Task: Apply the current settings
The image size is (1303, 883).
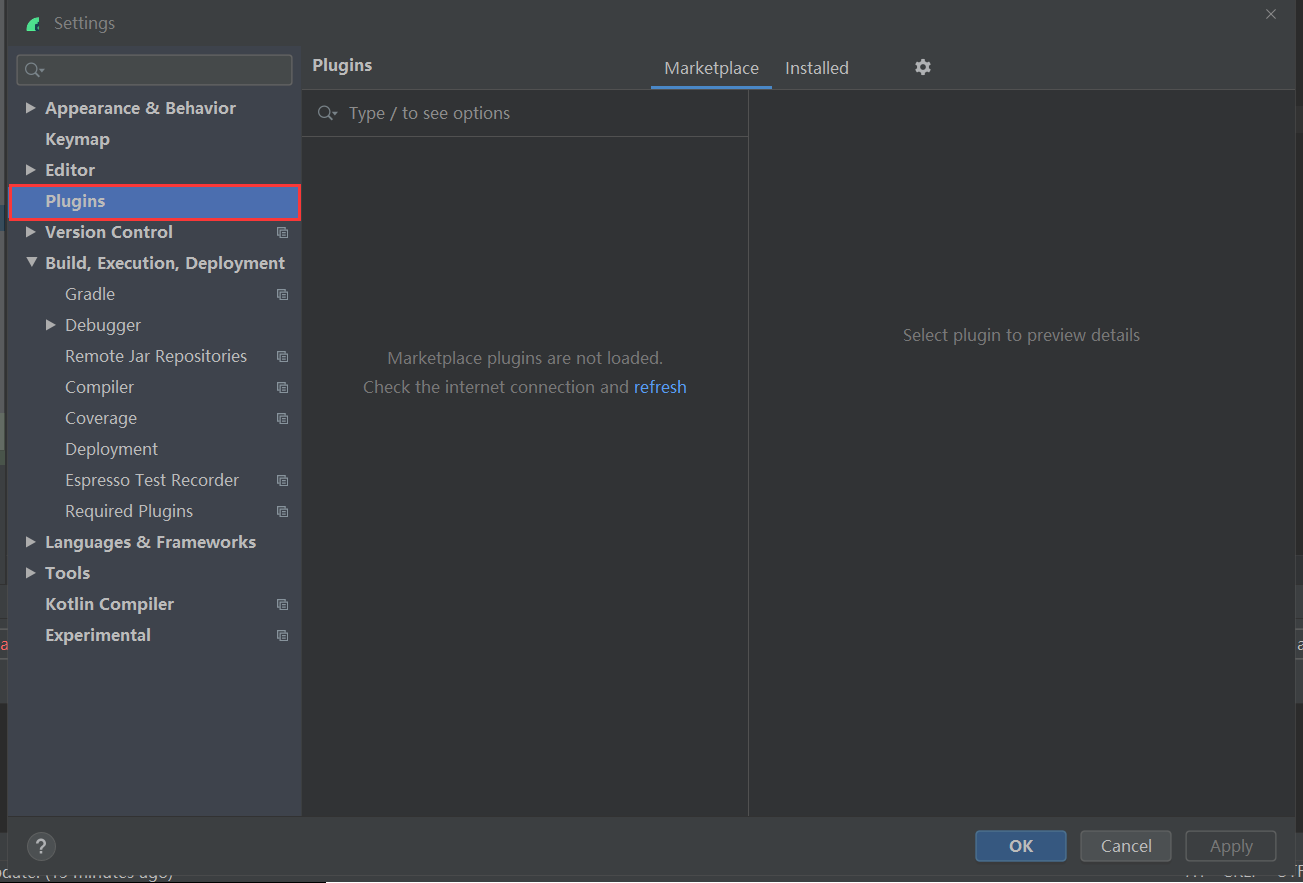Action: (1230, 845)
